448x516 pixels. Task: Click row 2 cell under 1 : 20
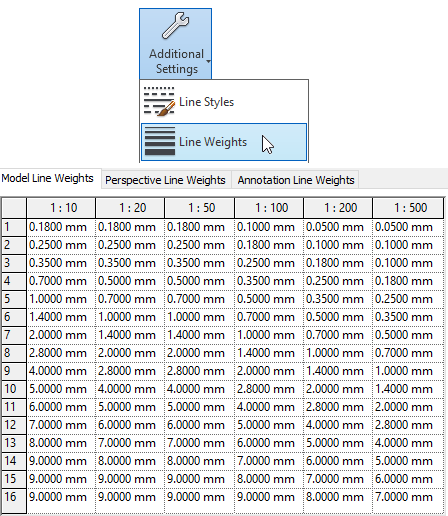130,245
